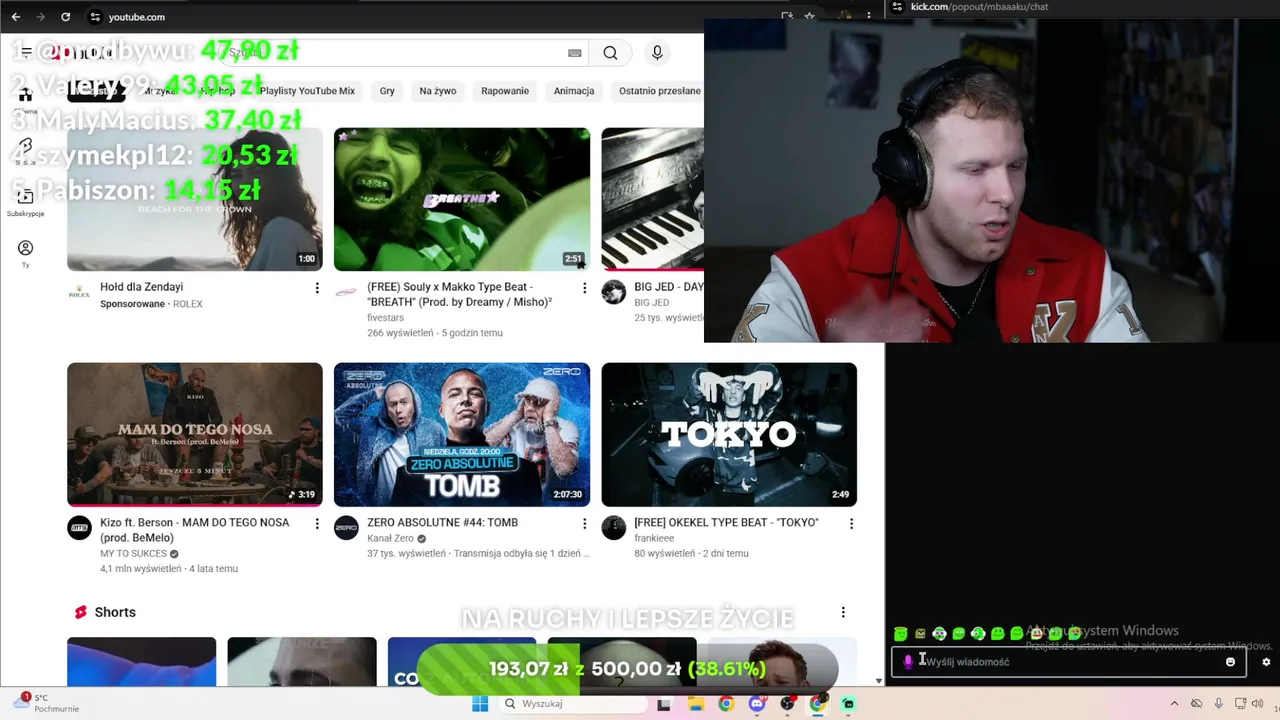Image resolution: width=1280 pixels, height=720 pixels.
Task: Start voice search with the microphone icon
Action: [657, 53]
